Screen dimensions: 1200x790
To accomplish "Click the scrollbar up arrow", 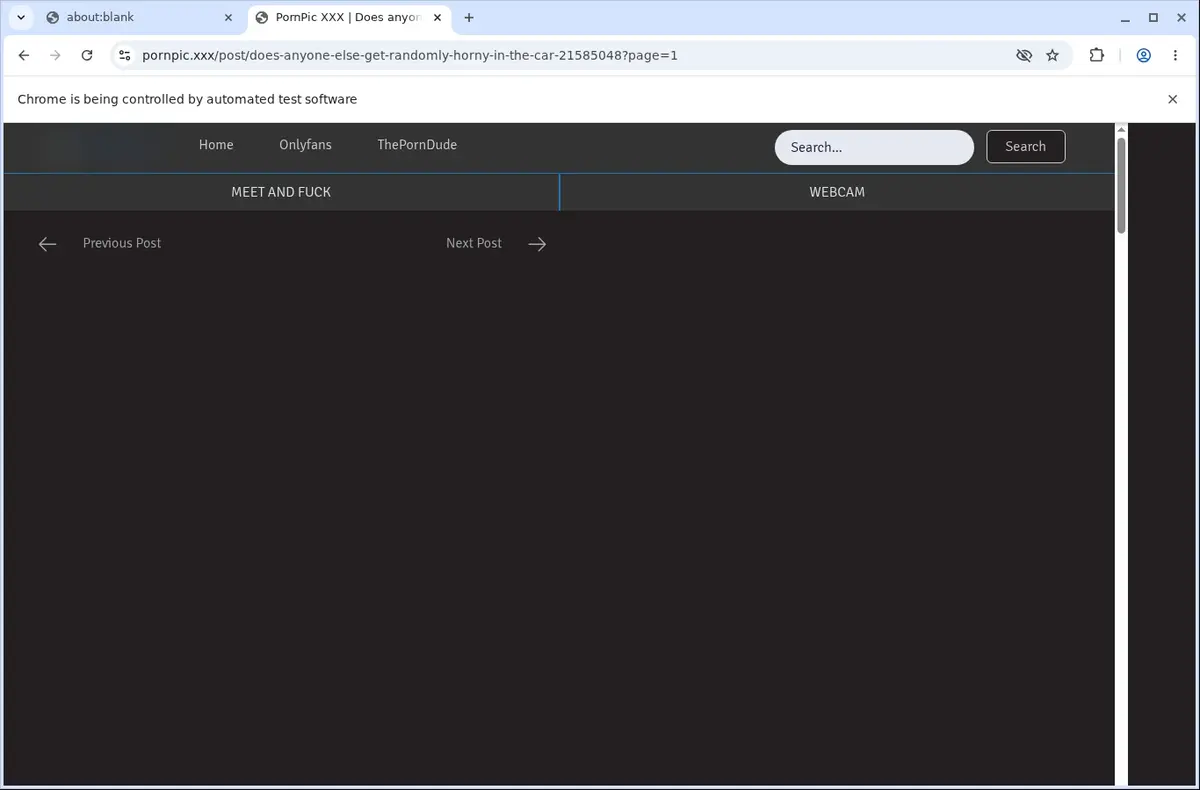I will click(1121, 129).
